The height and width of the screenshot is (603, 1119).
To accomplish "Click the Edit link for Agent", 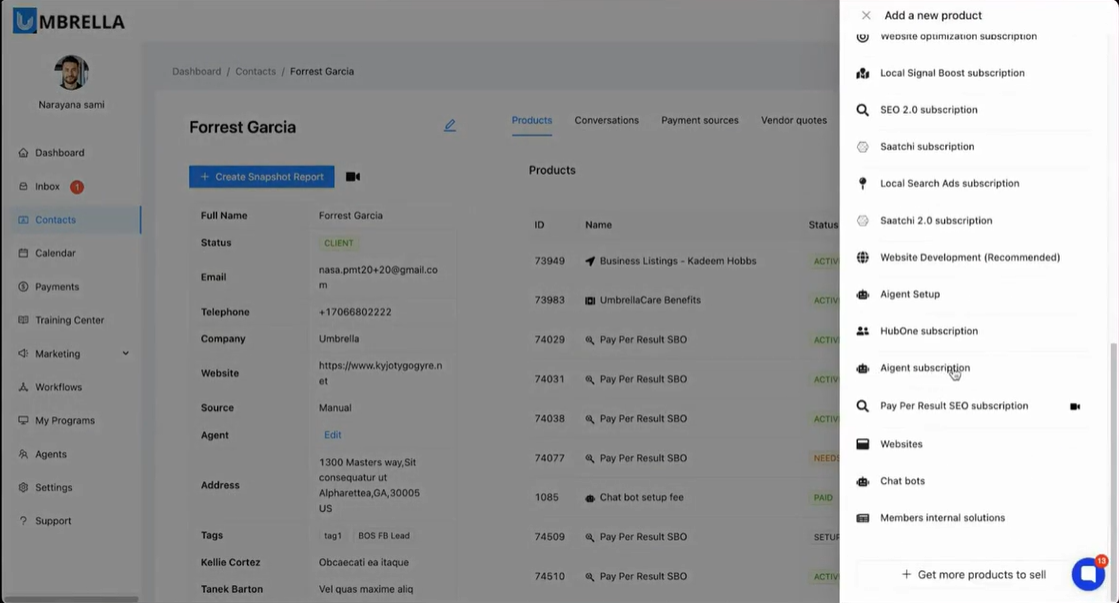I will tap(332, 436).
